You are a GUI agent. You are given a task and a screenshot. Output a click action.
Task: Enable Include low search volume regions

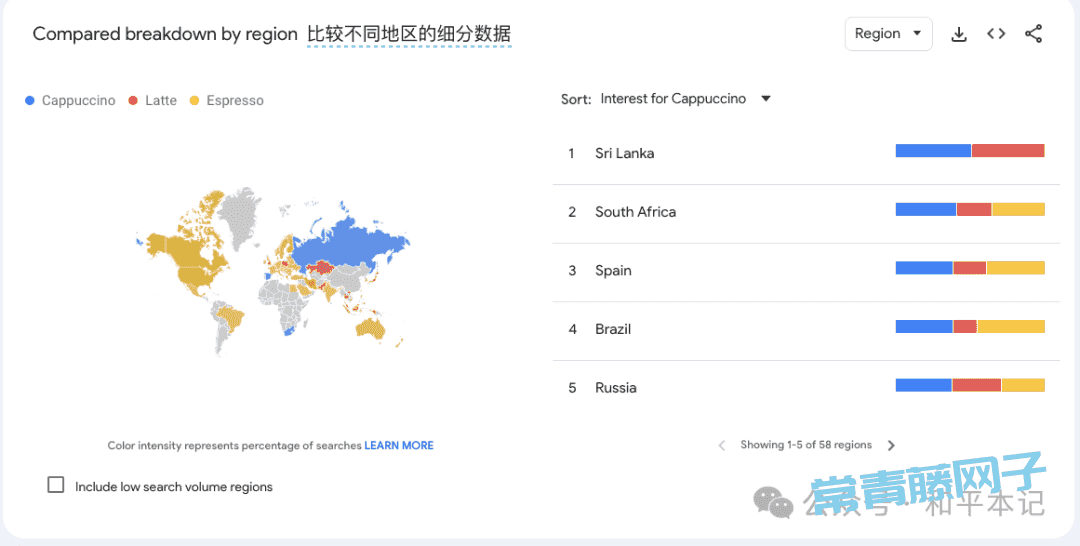[x=56, y=485]
